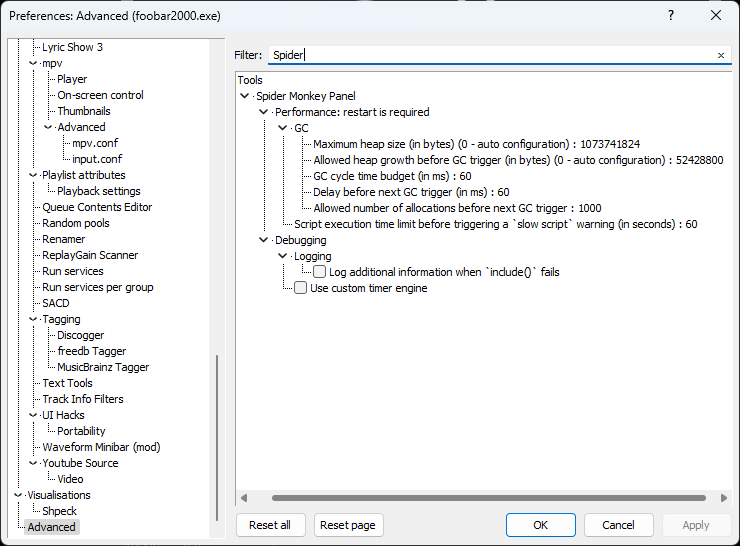This screenshot has height=546, width=740.
Task: Select the Advanced page at tree bottom
Action: click(x=51, y=527)
